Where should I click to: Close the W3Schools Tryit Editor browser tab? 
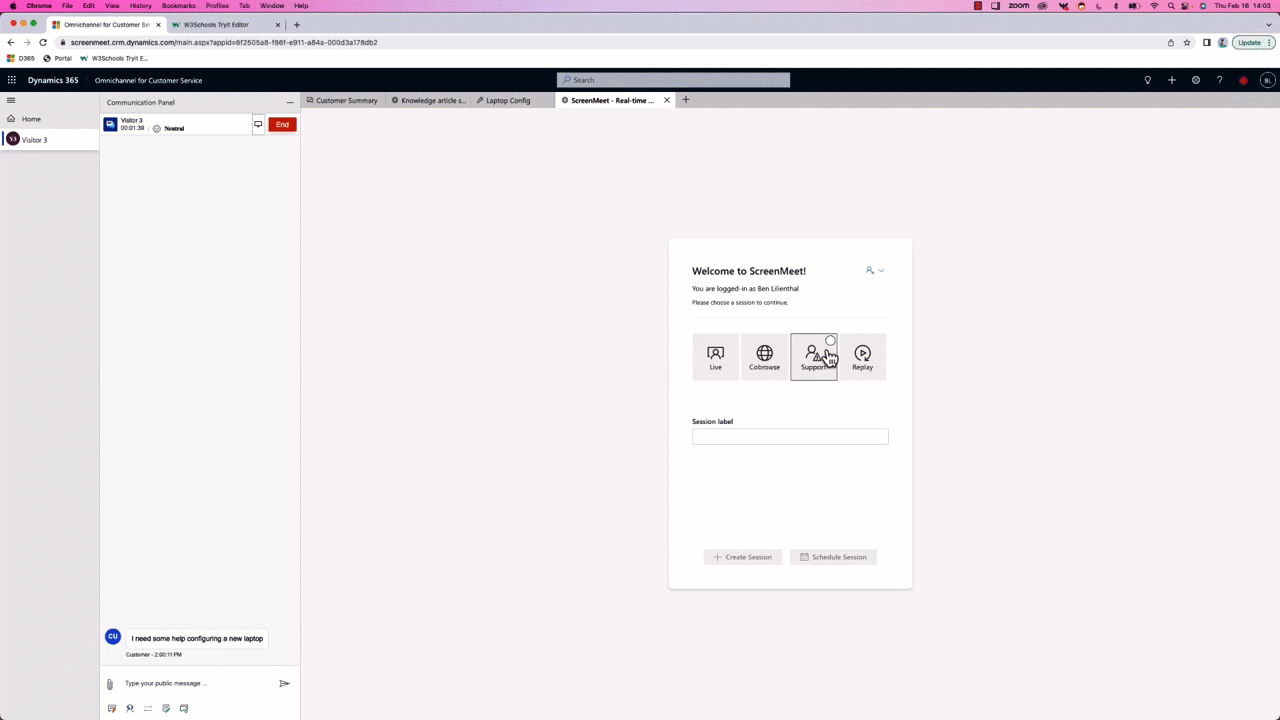click(x=278, y=24)
